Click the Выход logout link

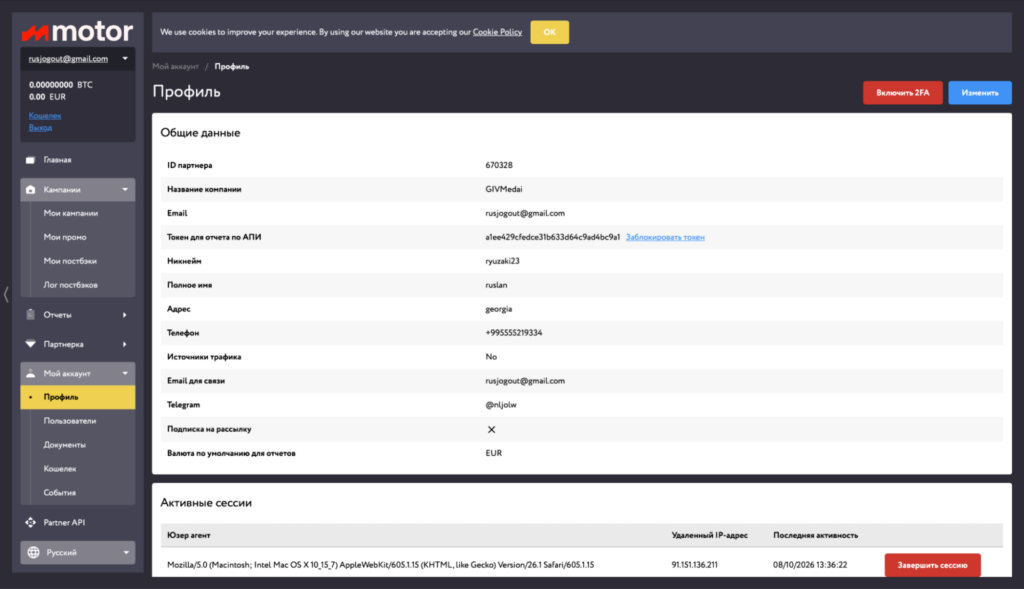pos(40,127)
